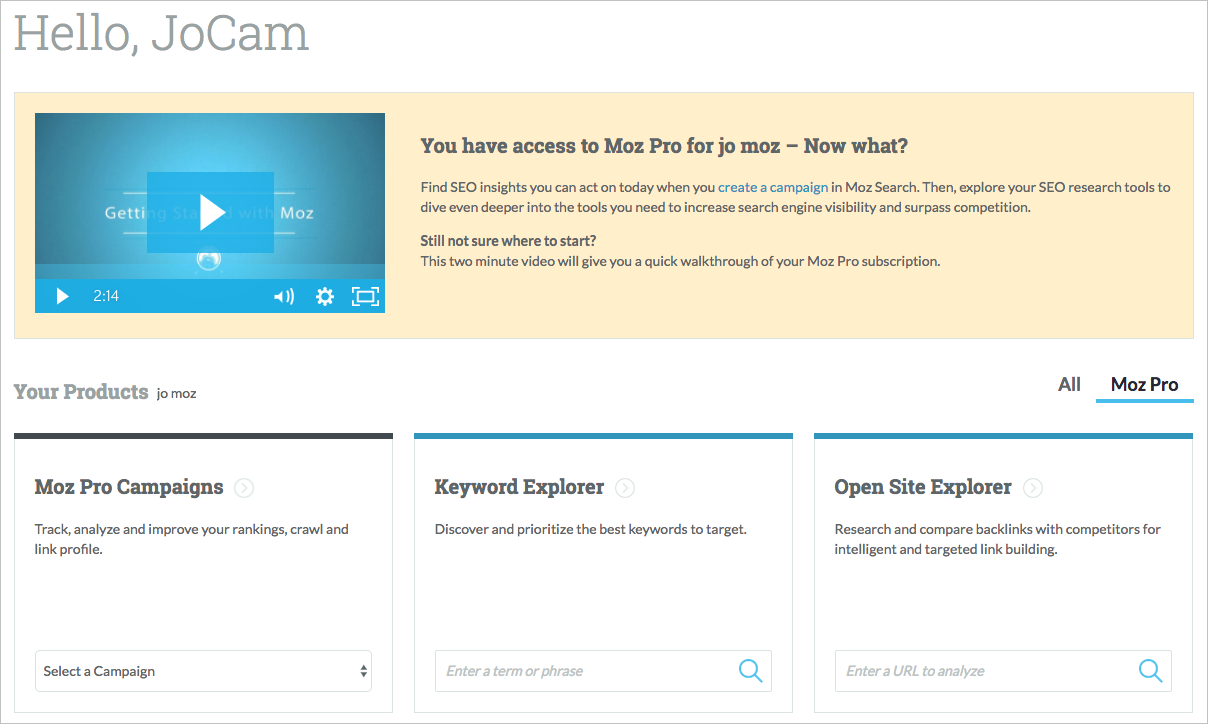
Task: Switch to the All products tab
Action: pos(1069,385)
